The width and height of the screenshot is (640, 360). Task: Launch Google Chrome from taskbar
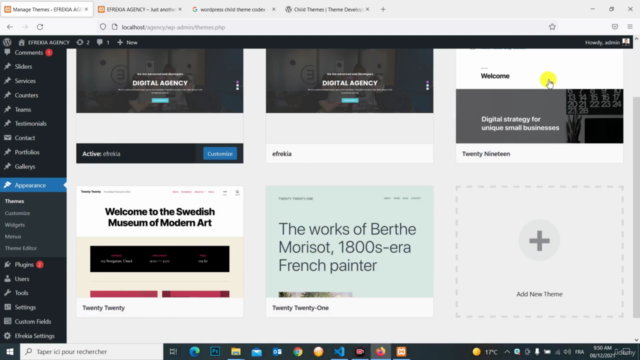coord(298,351)
